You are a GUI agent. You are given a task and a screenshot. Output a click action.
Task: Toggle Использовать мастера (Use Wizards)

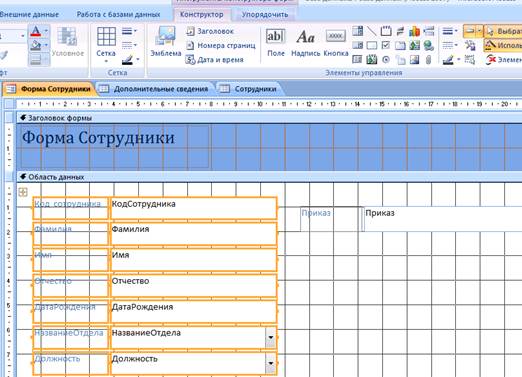pos(503,45)
